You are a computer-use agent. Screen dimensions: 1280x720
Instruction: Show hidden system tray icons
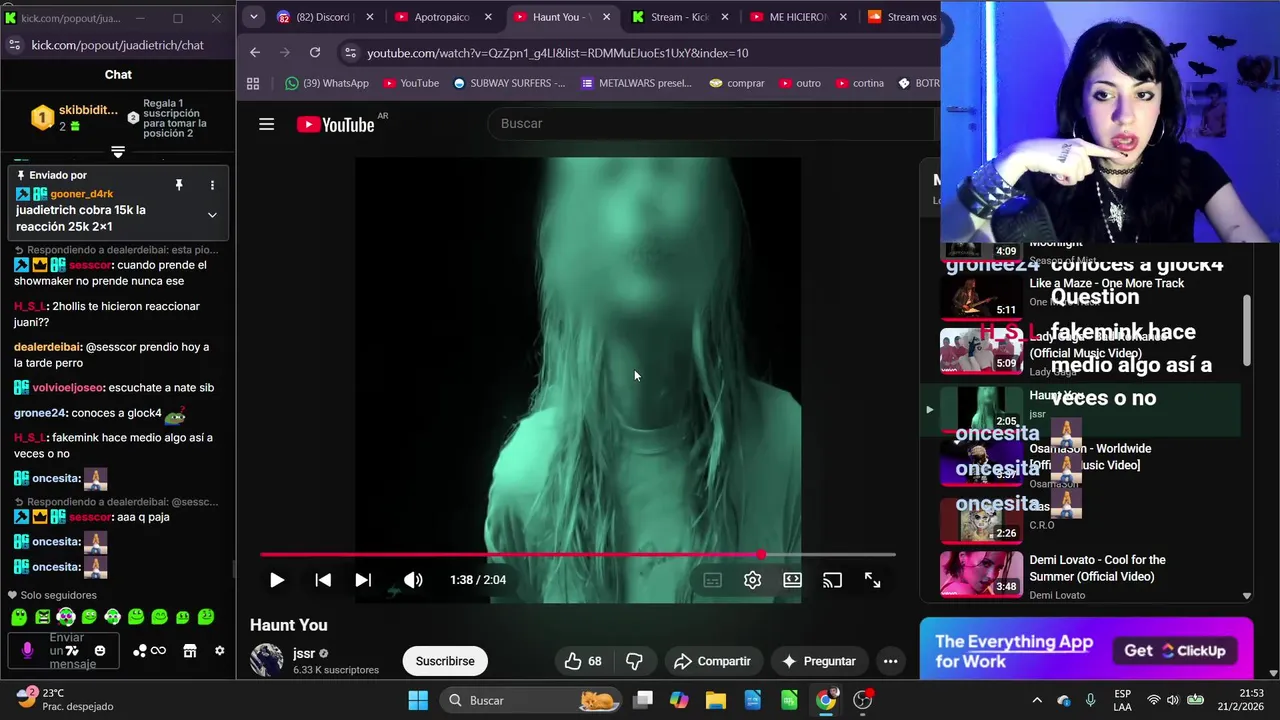click(1037, 700)
